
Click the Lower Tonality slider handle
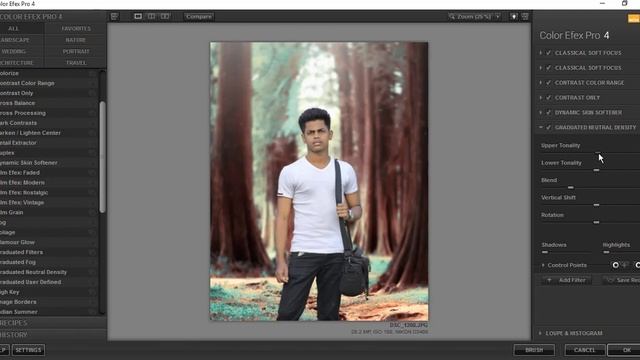pyautogui.click(x=596, y=170)
